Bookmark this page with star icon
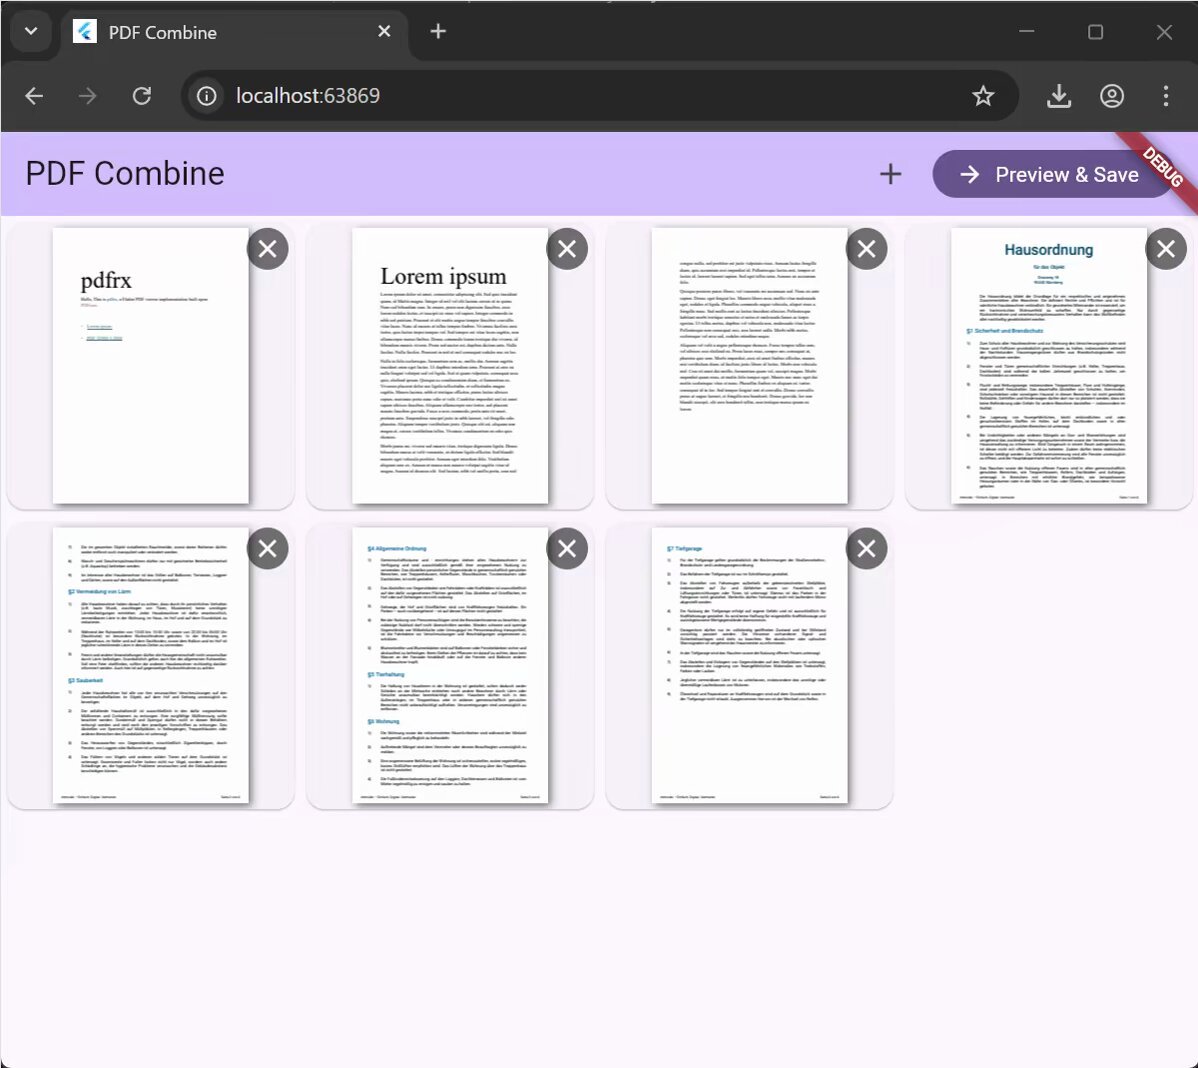Image resolution: width=1198 pixels, height=1068 pixels. [983, 95]
